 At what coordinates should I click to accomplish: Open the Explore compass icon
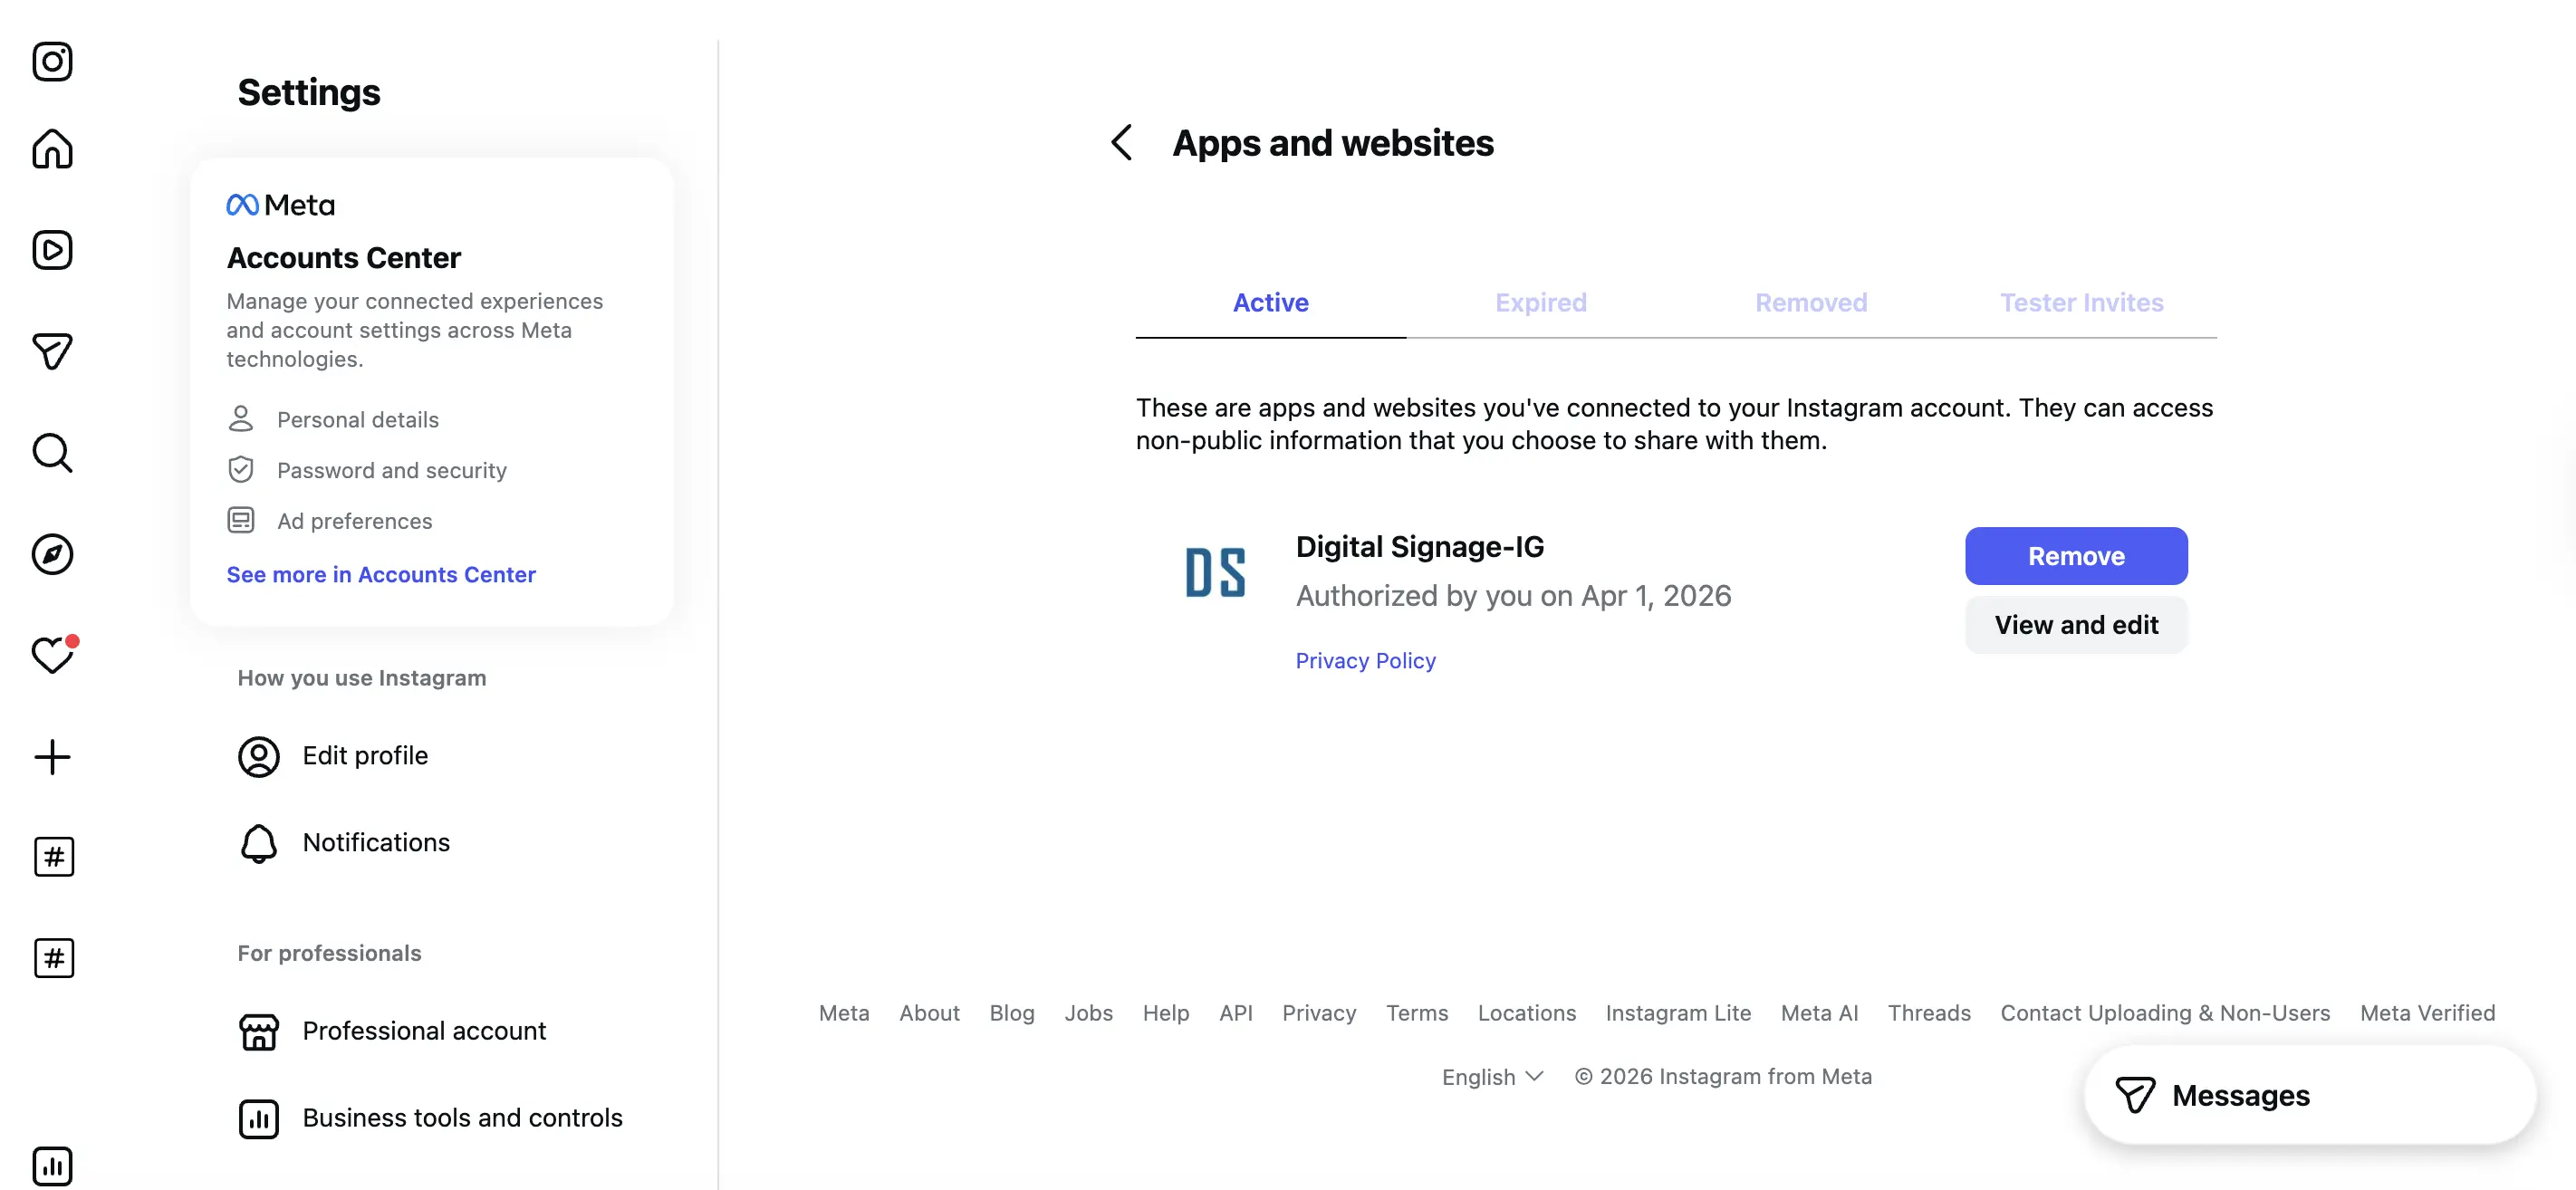(52, 554)
